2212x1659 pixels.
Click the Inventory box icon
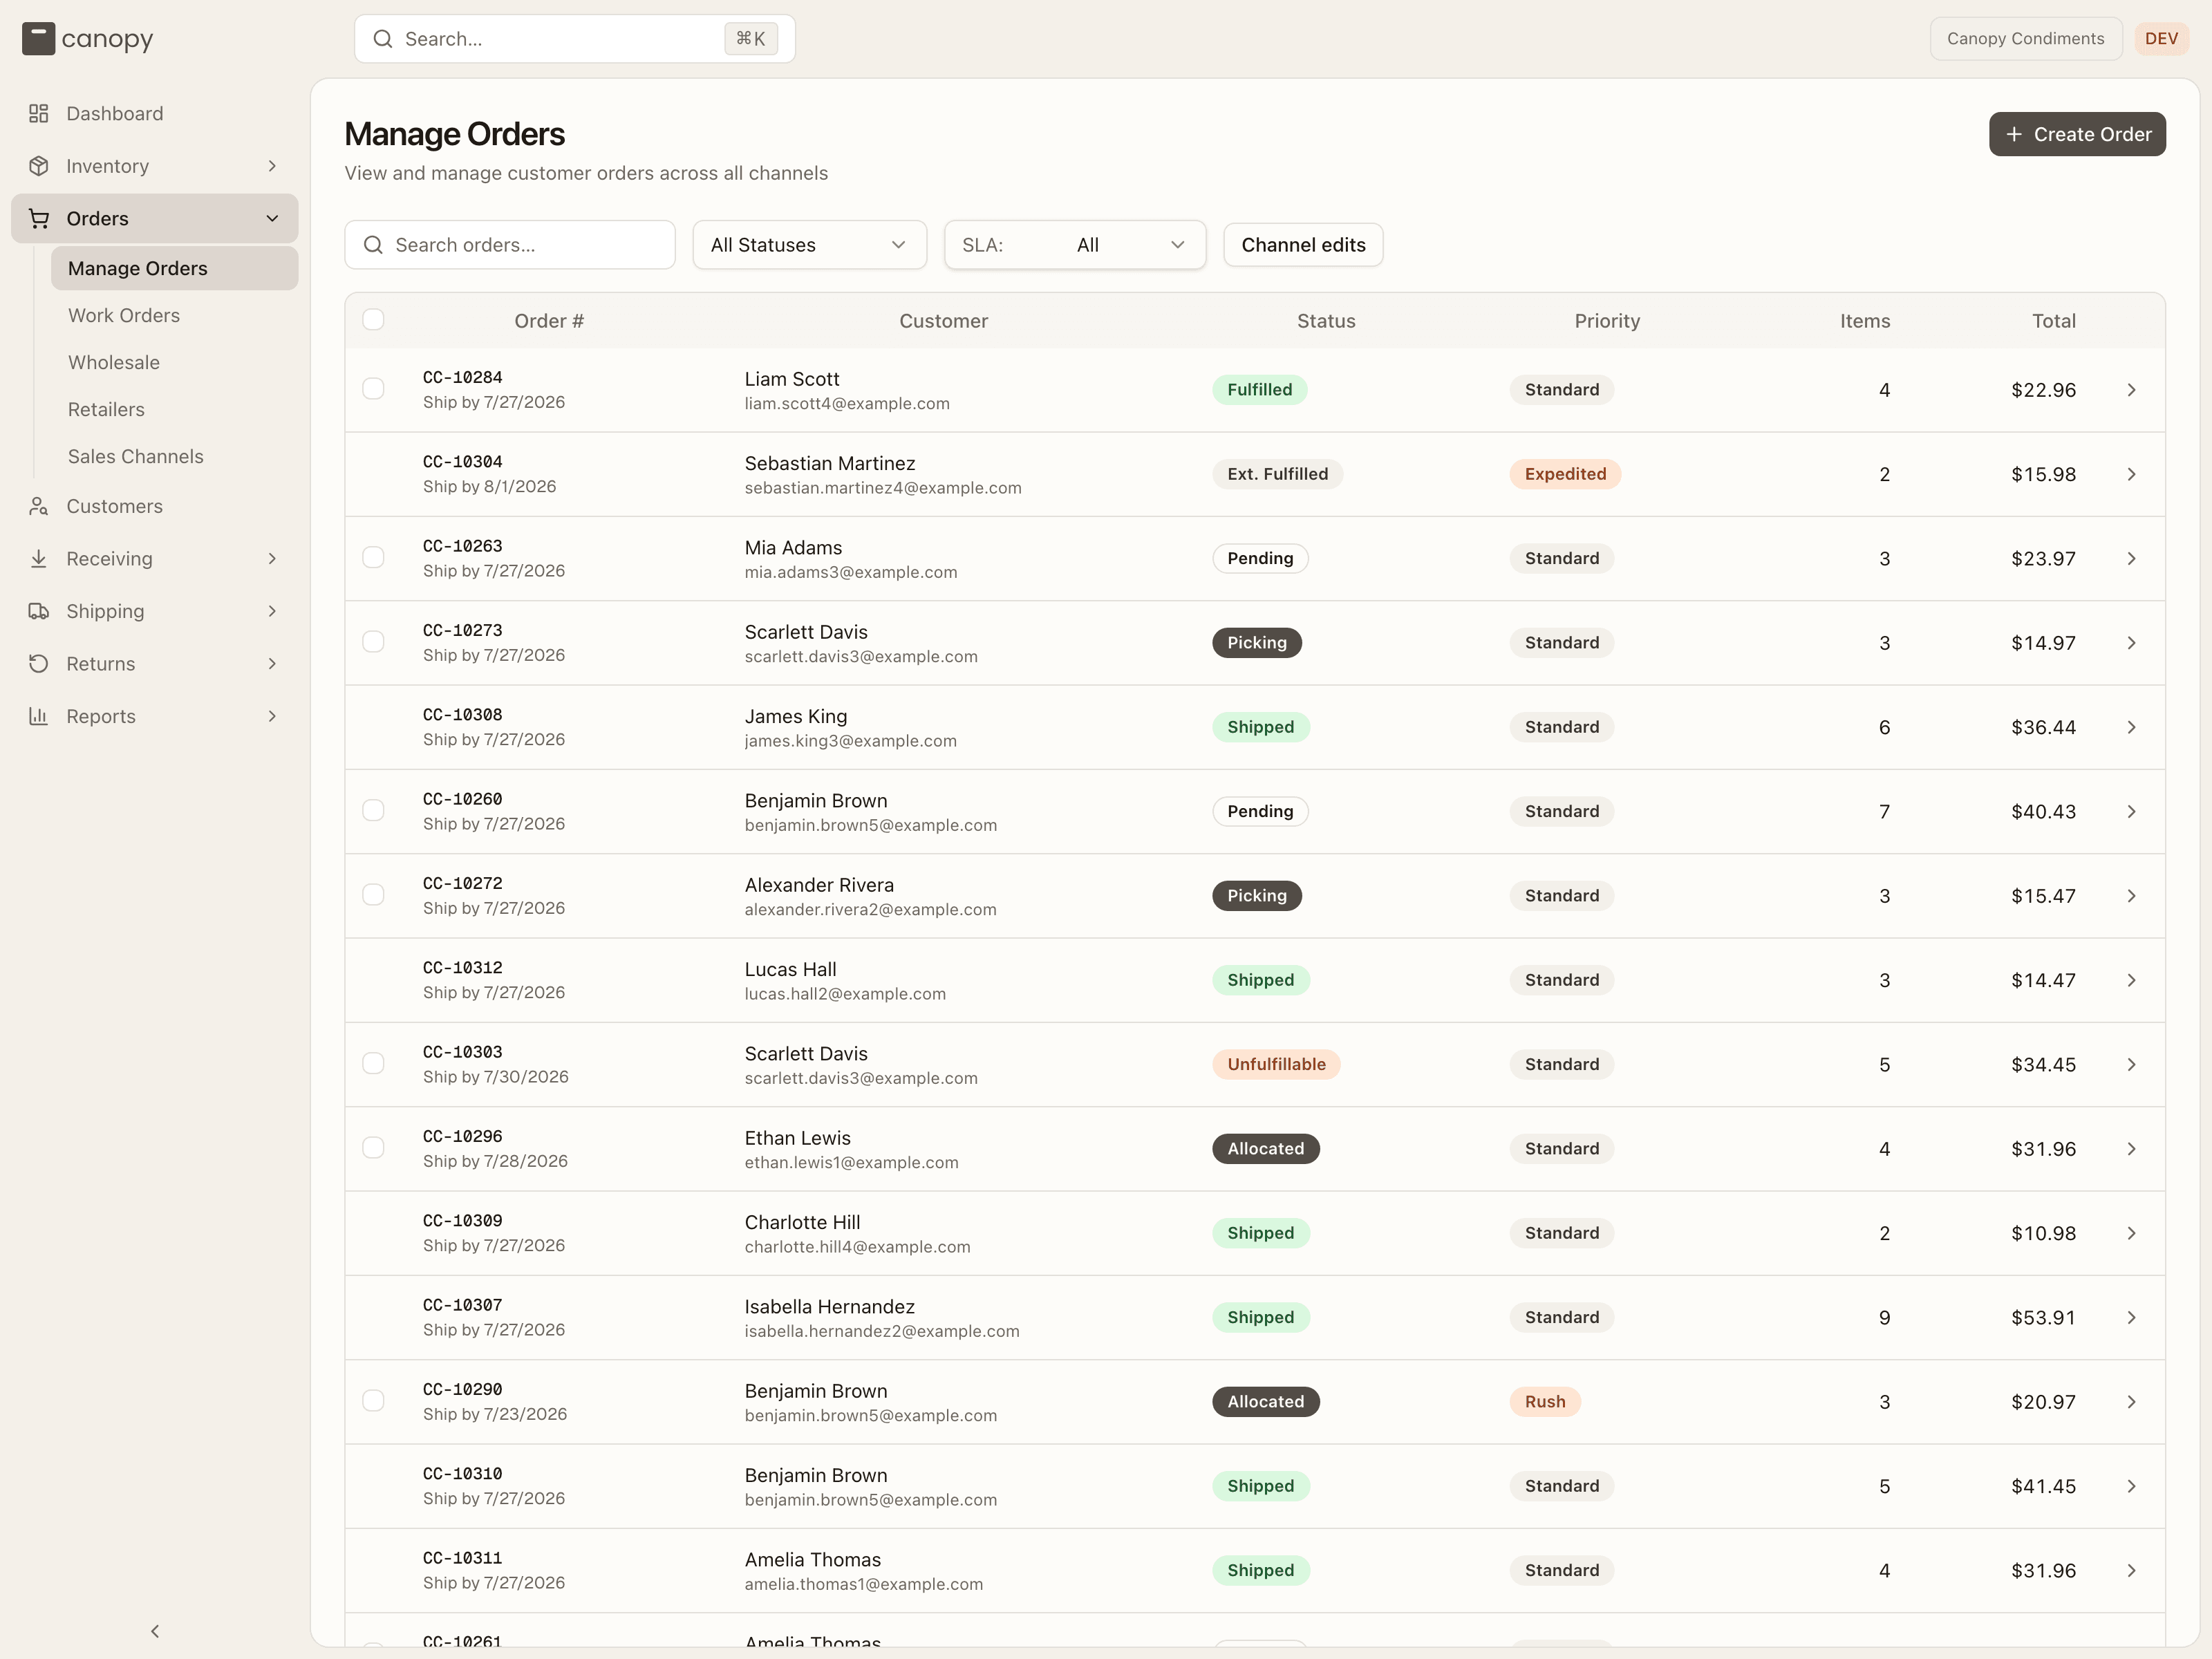click(x=39, y=166)
